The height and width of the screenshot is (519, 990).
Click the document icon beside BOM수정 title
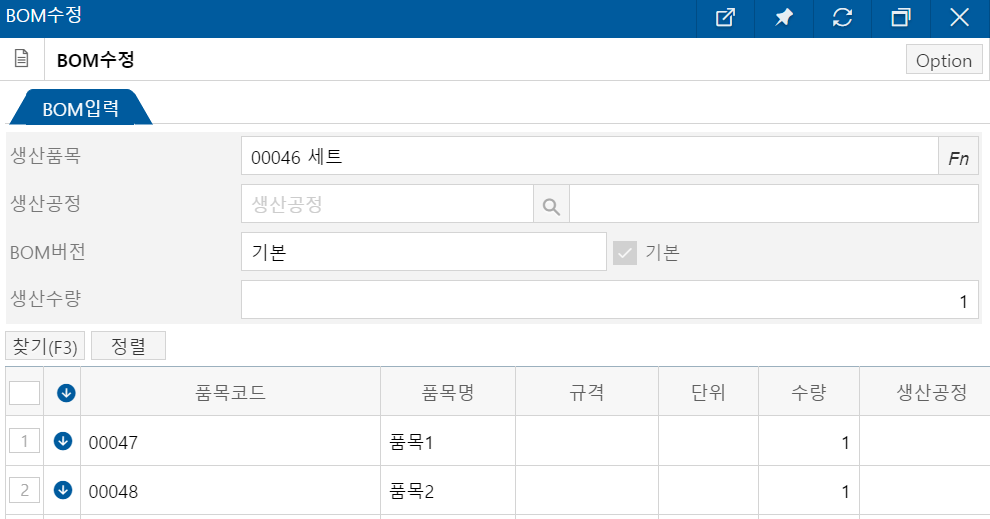click(21, 59)
